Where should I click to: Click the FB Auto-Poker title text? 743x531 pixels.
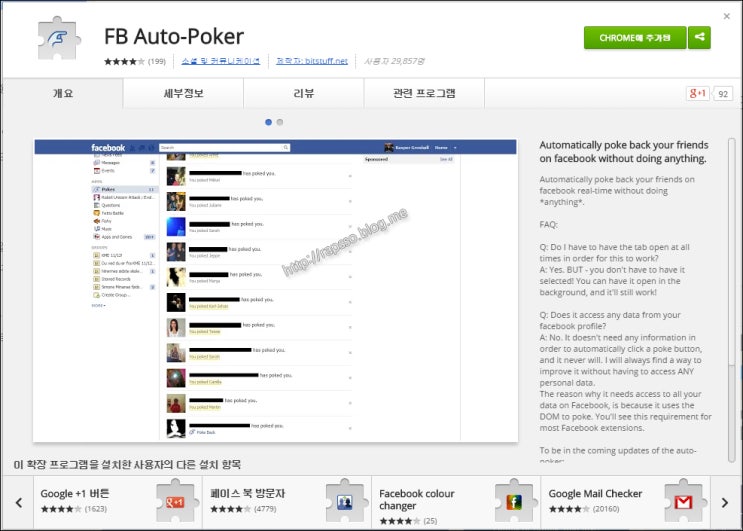pyautogui.click(x=174, y=36)
